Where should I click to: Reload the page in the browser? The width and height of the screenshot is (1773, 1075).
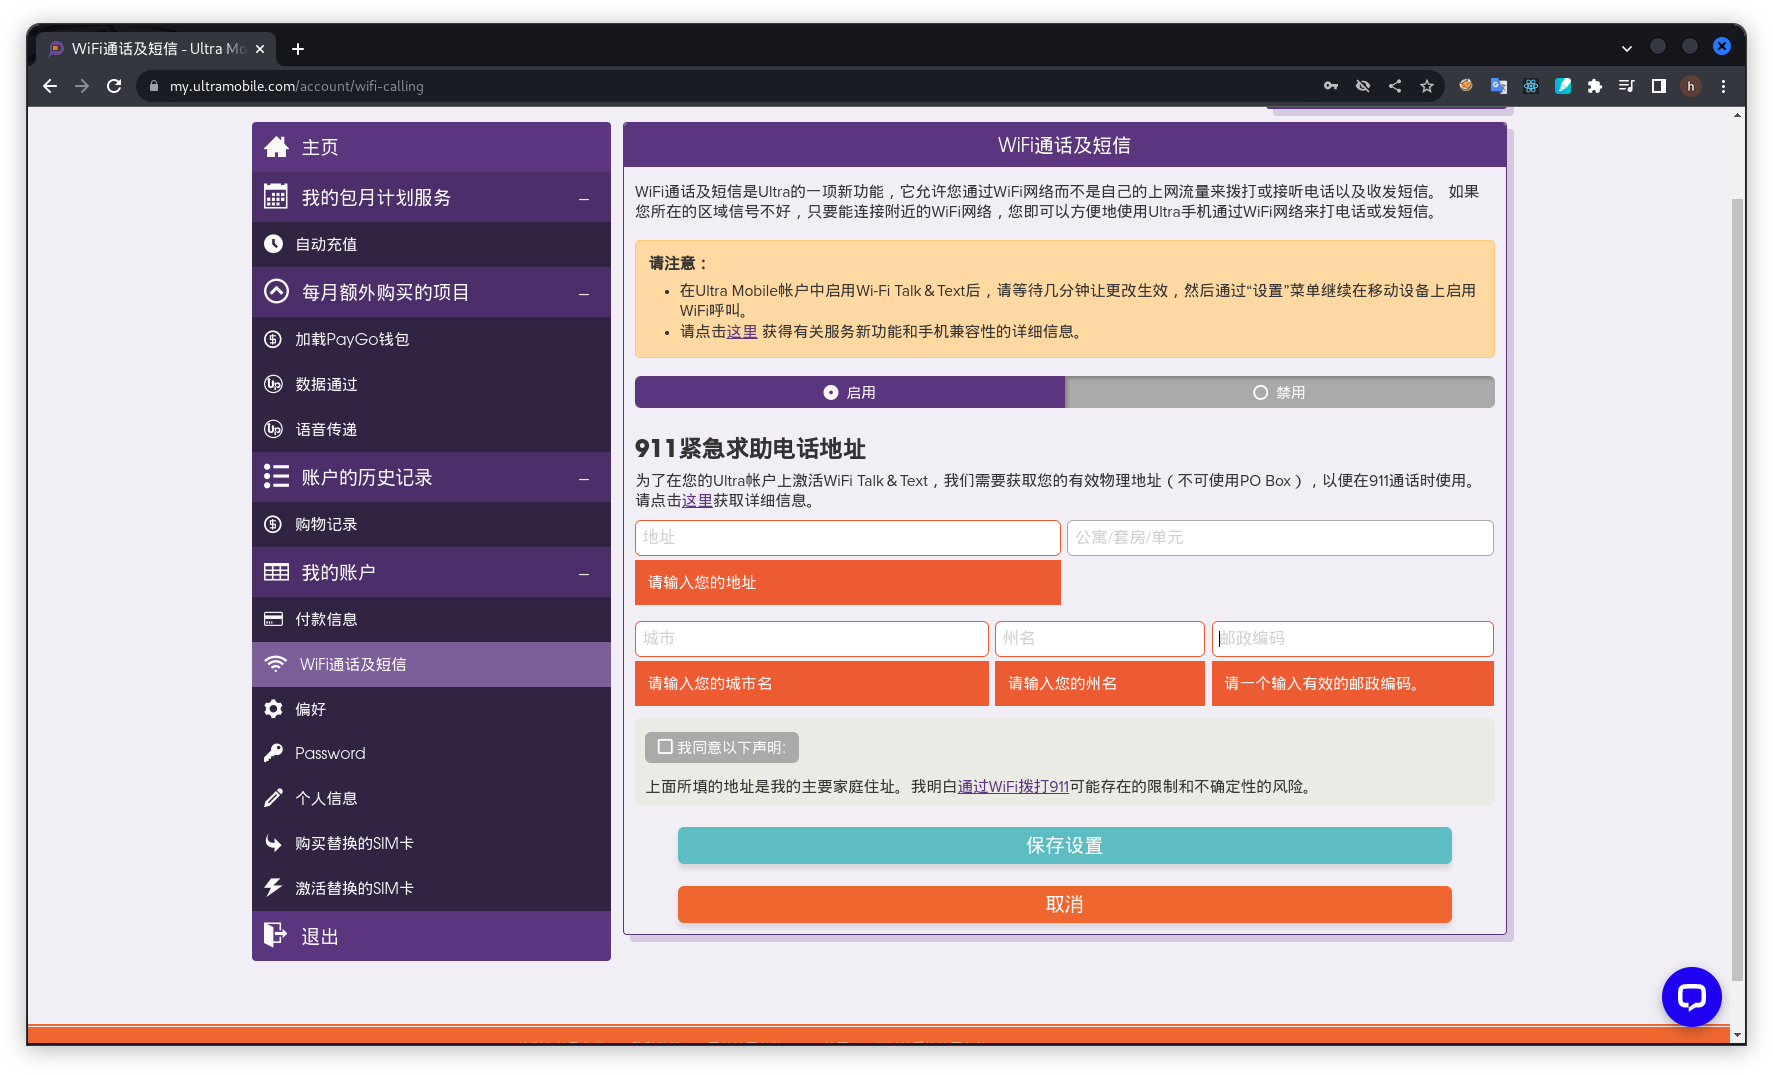(x=114, y=86)
